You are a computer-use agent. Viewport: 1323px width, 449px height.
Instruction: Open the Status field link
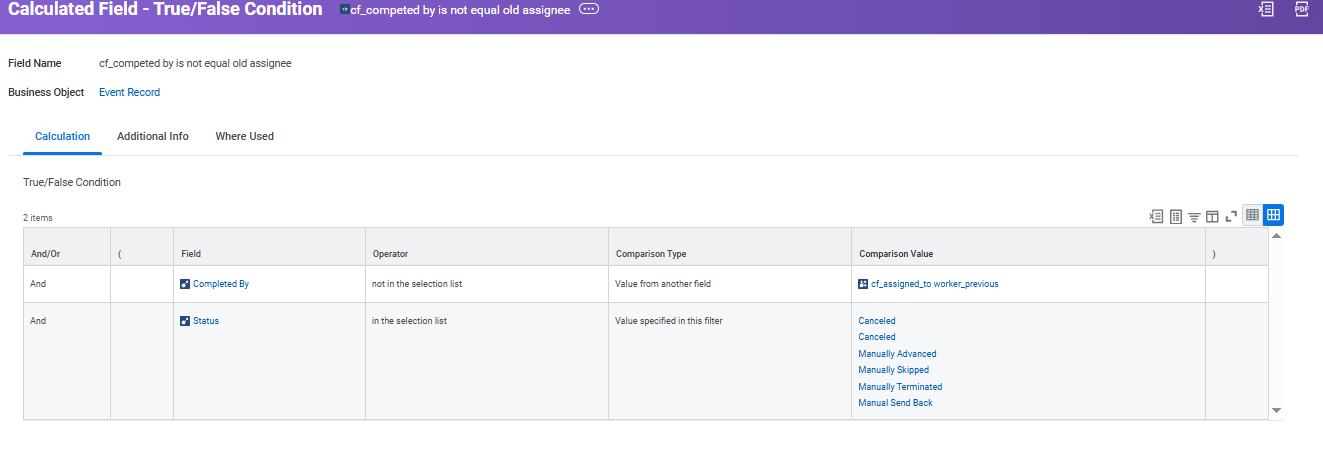click(x=206, y=321)
